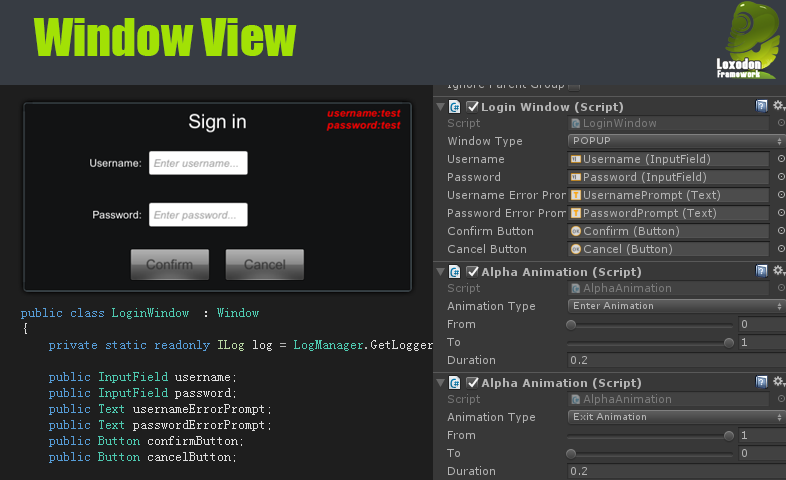Screen dimensions: 786x480
Task: Click the Username InputField type icon
Action: [576, 159]
